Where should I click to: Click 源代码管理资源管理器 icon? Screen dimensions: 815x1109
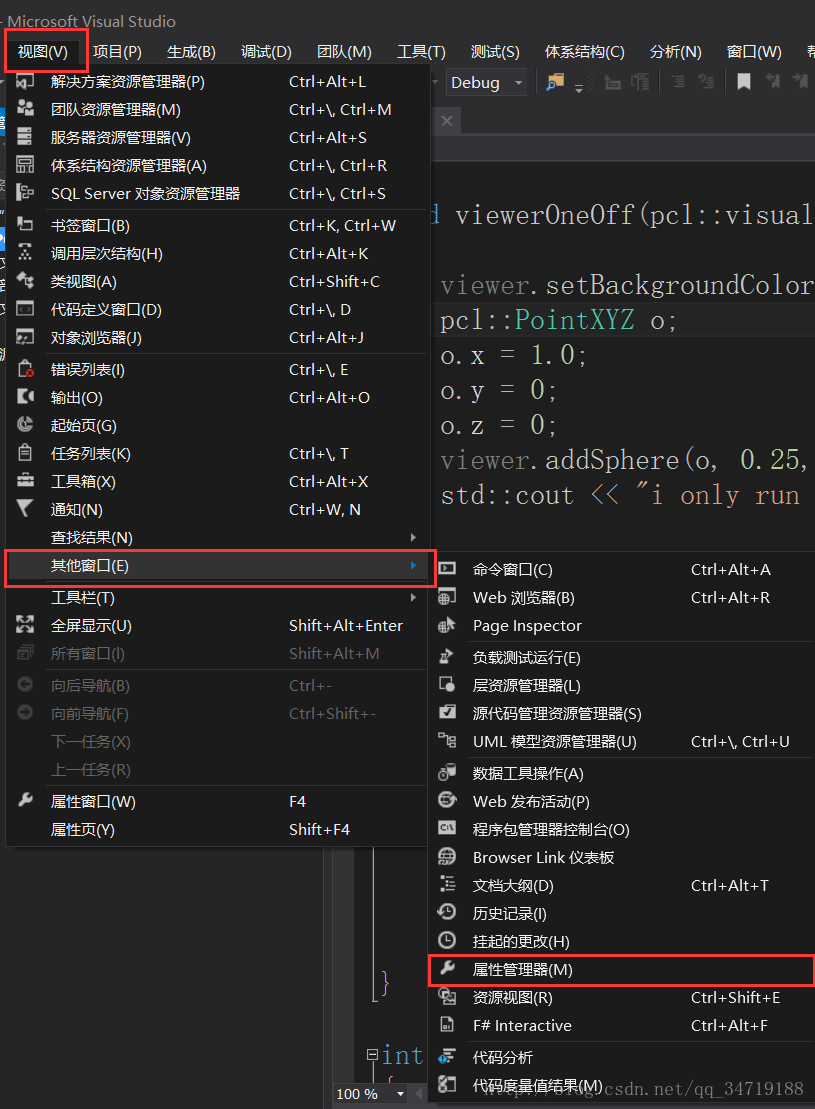coord(446,712)
